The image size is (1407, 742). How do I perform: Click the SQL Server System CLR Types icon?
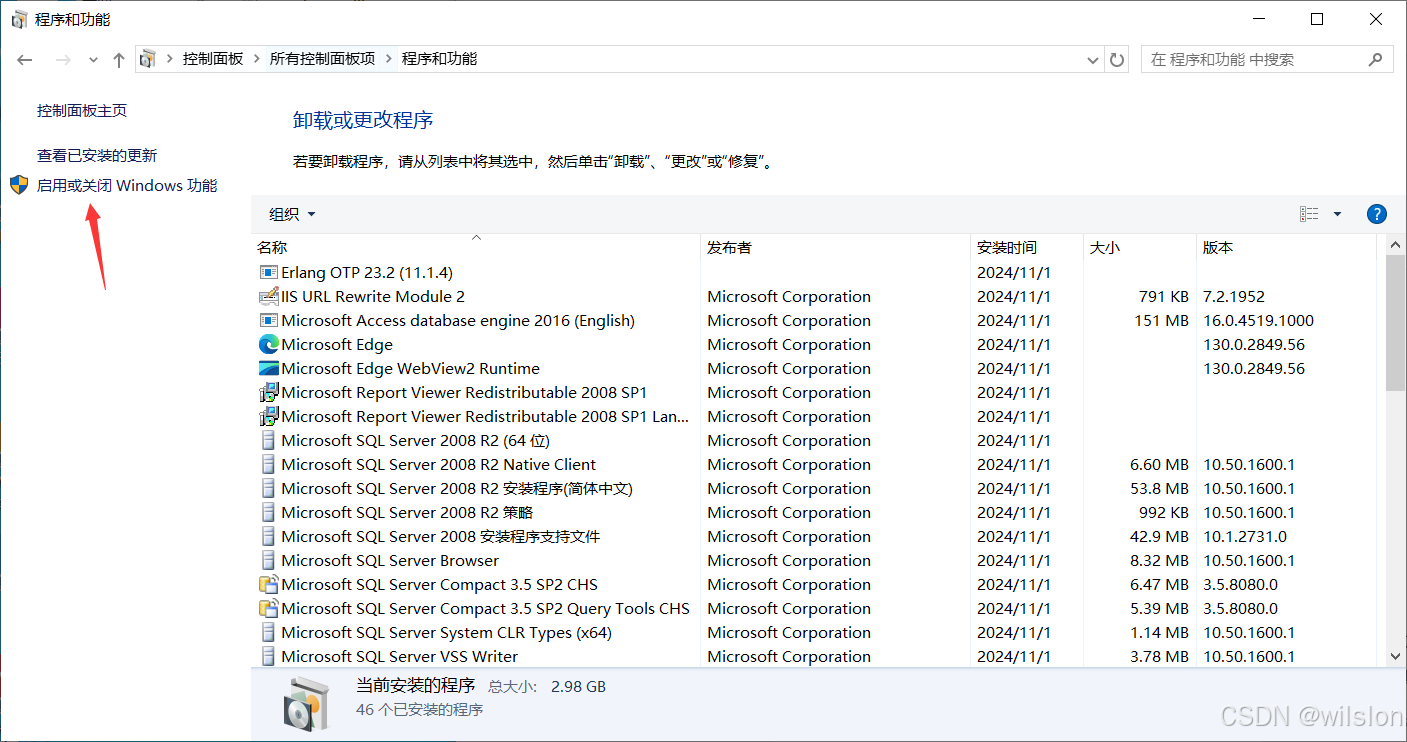click(268, 632)
